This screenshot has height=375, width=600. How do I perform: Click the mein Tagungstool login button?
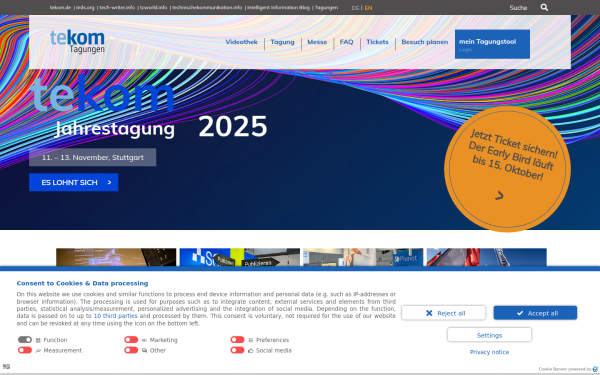(x=492, y=44)
